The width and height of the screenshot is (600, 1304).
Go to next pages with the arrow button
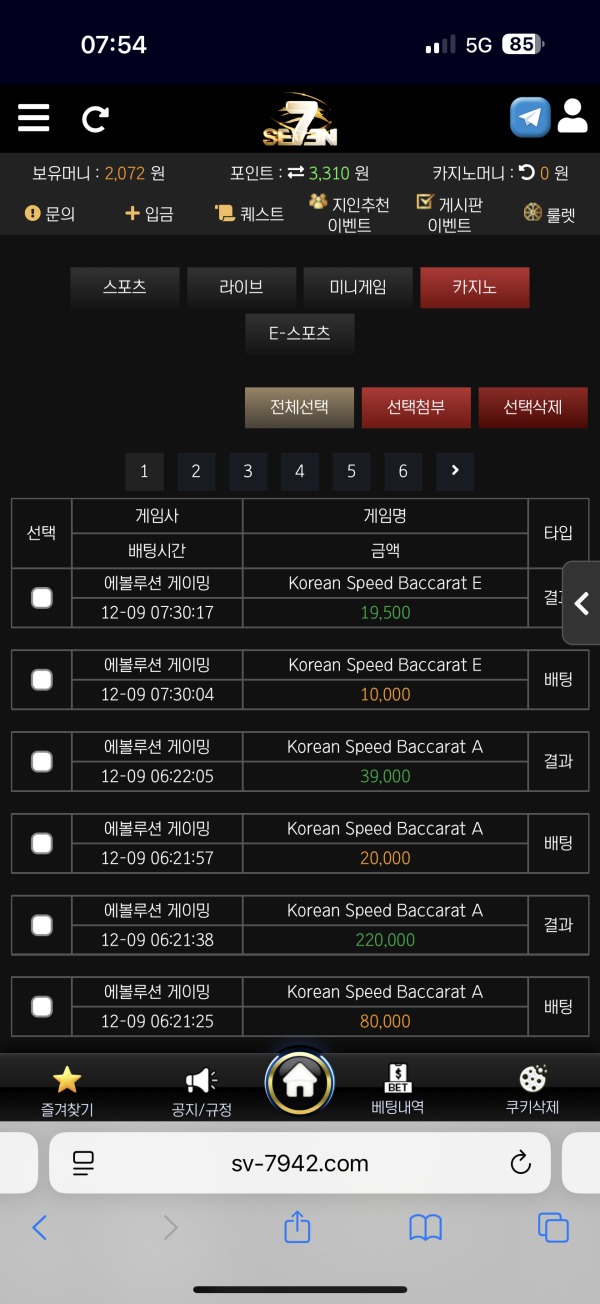coord(455,471)
